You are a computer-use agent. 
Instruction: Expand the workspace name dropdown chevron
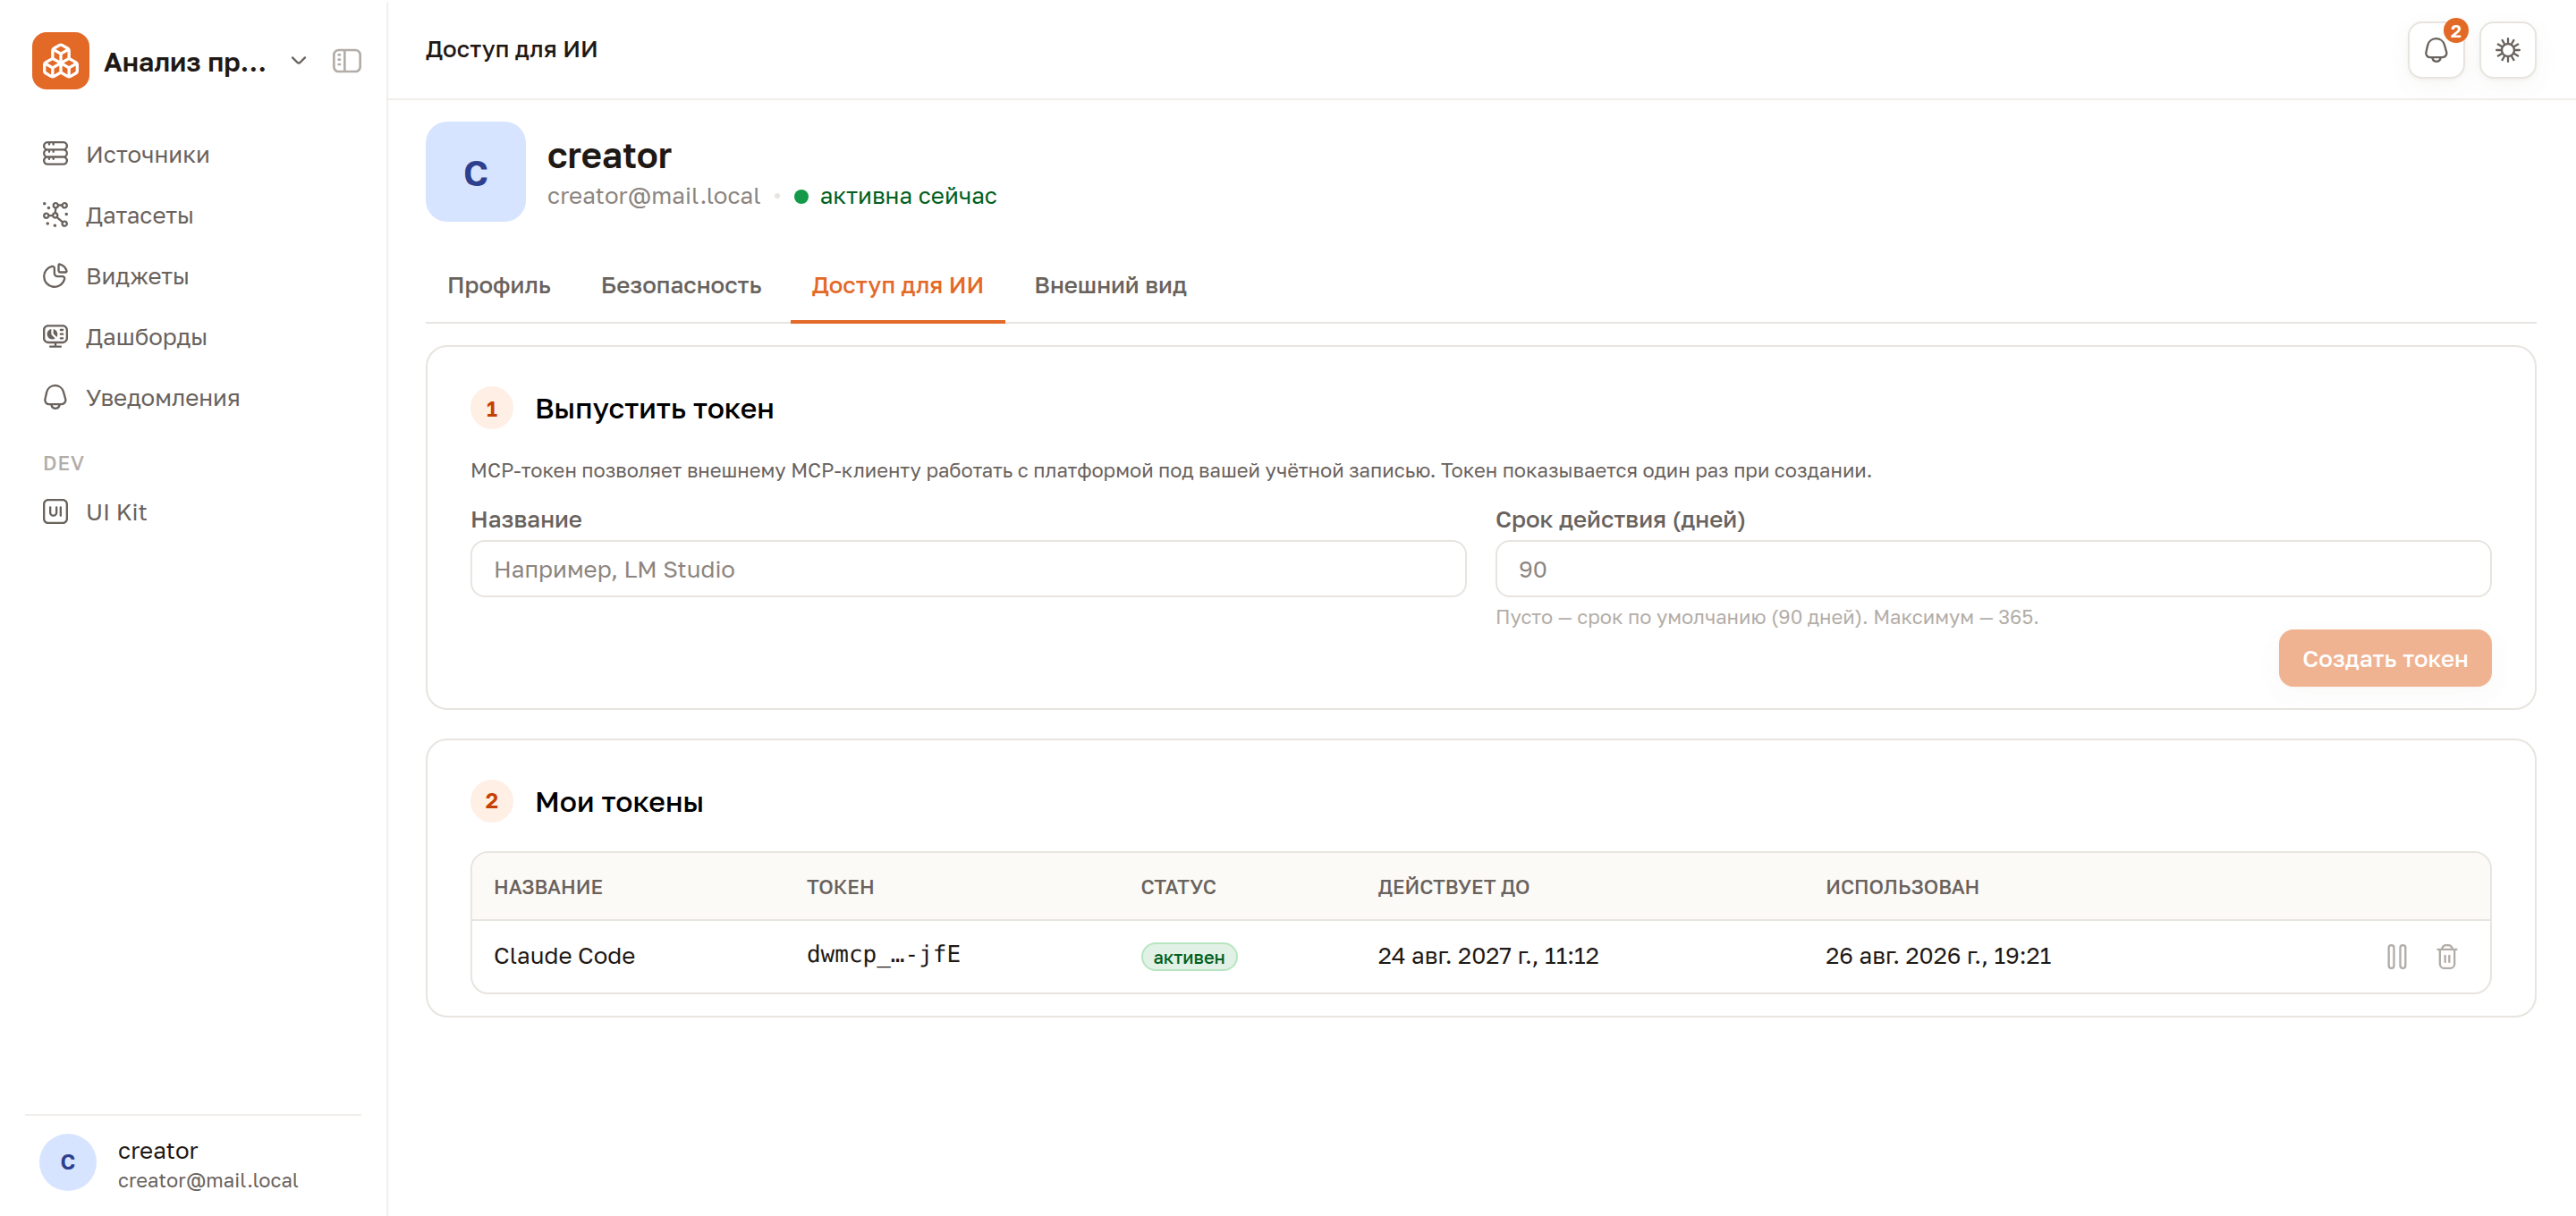tap(298, 61)
